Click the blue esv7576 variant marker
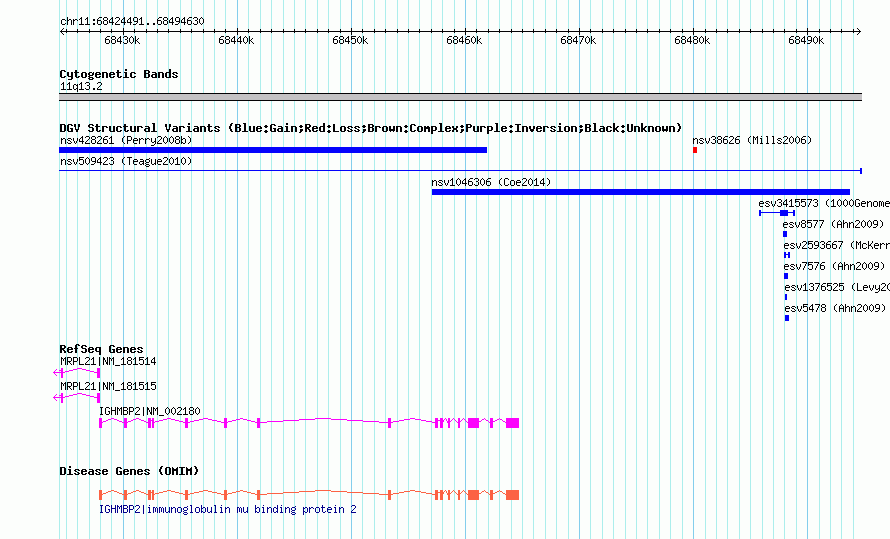 click(786, 276)
